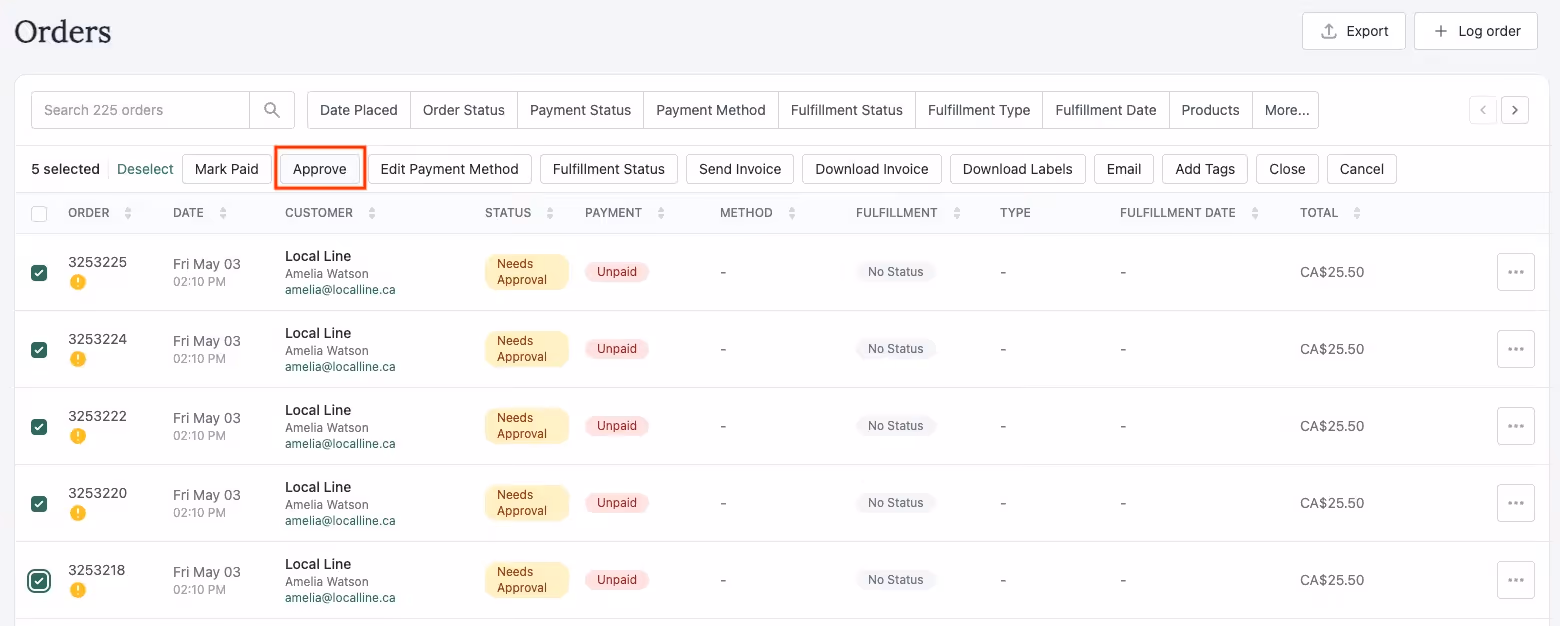Uncheck the checkbox for order 3253218

[39, 580]
